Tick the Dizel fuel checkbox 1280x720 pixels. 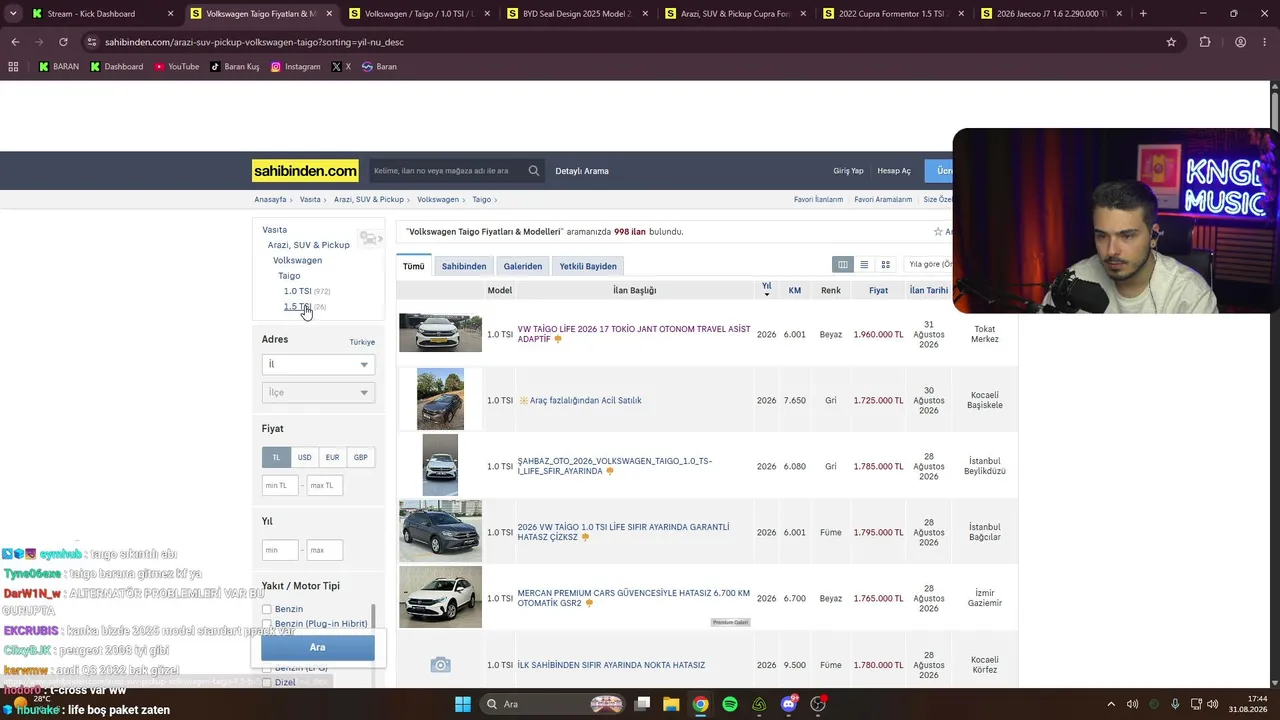tap(267, 683)
